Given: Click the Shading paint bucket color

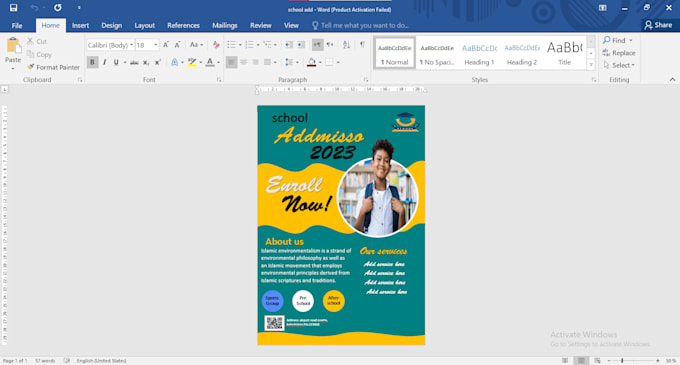Looking at the screenshot, I should [311, 62].
